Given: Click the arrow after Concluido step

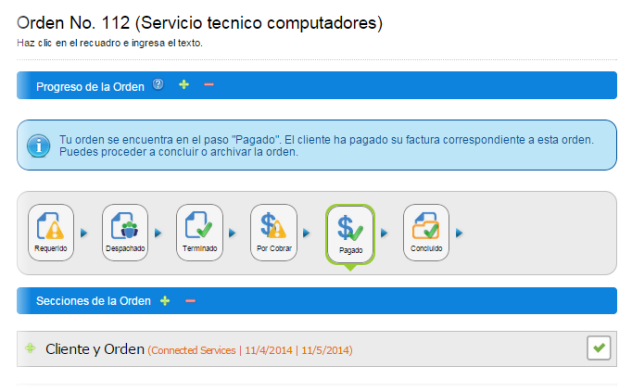Looking at the screenshot, I should pos(459,233).
